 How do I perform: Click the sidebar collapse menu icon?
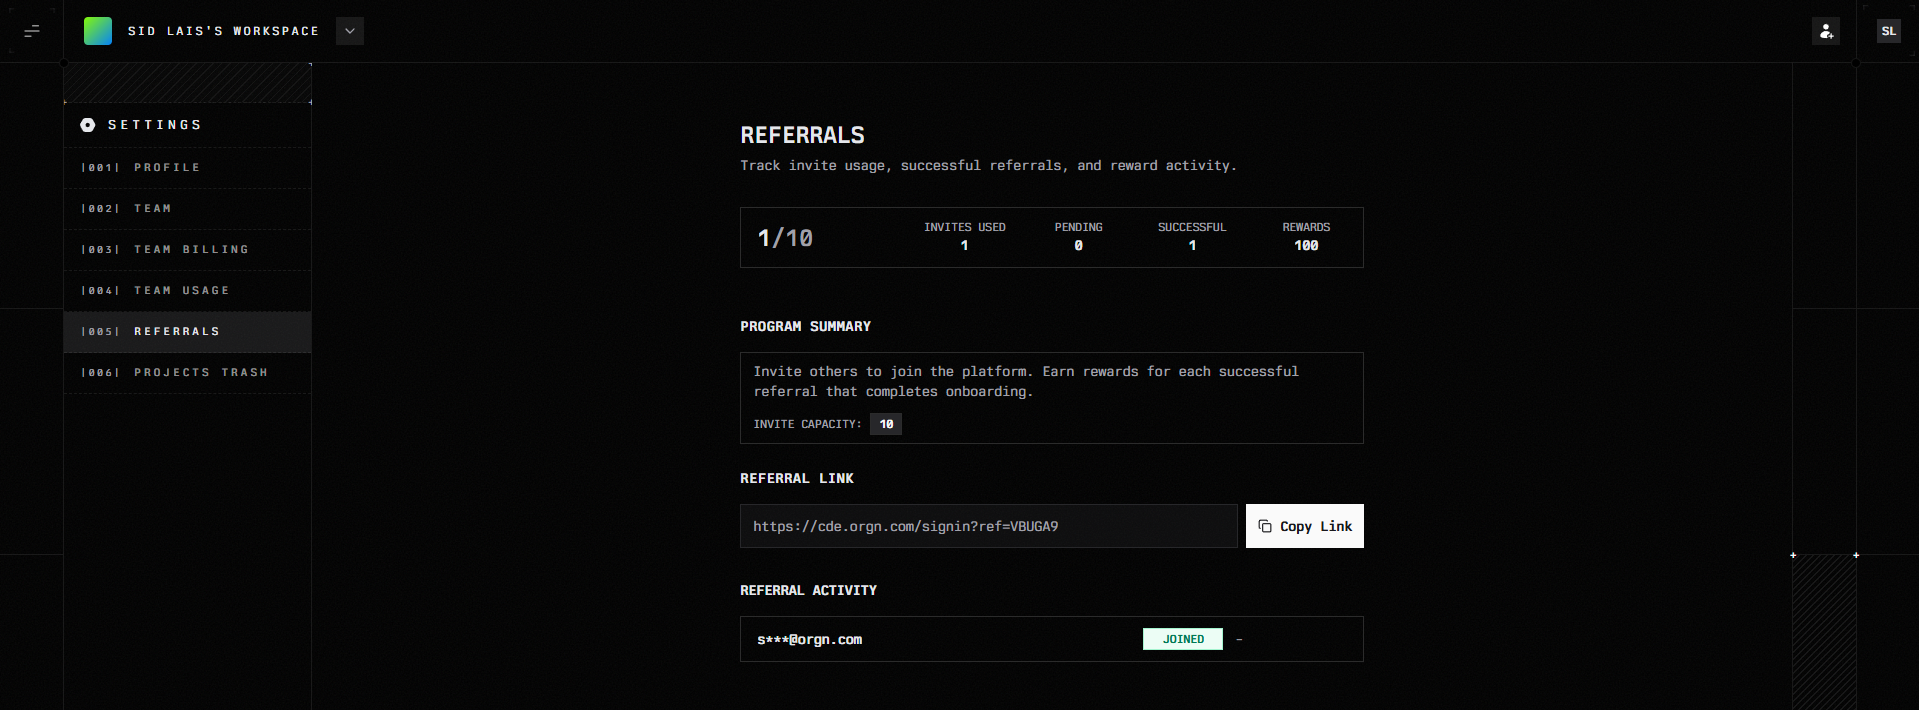(32, 31)
